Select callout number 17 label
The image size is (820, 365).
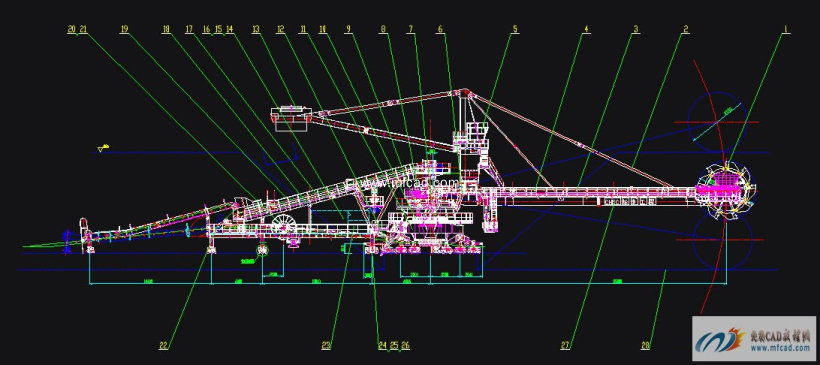(189, 30)
